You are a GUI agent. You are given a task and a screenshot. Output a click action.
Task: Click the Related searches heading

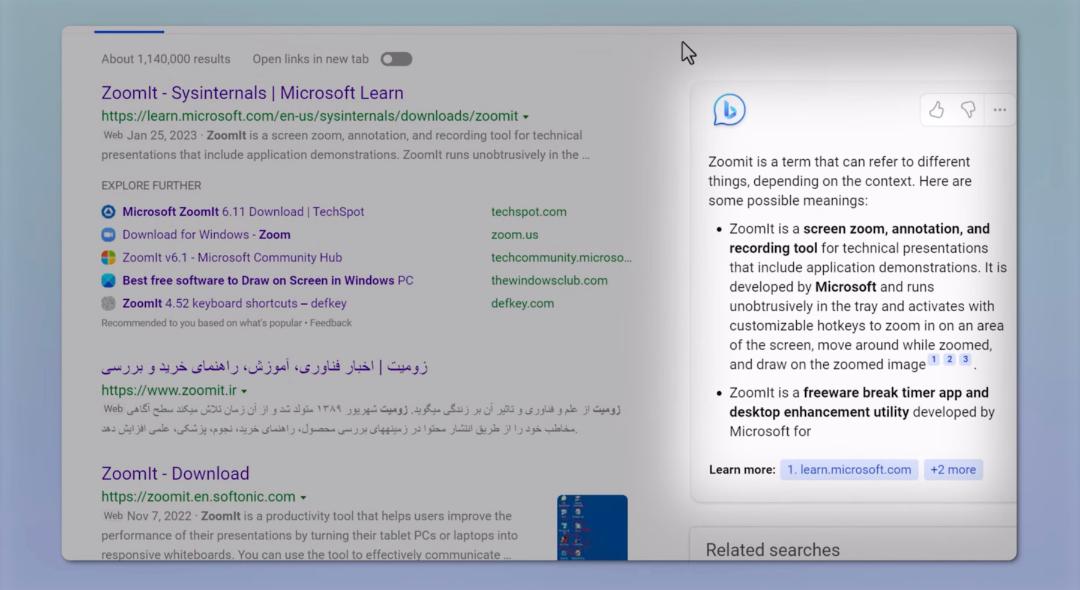[773, 549]
